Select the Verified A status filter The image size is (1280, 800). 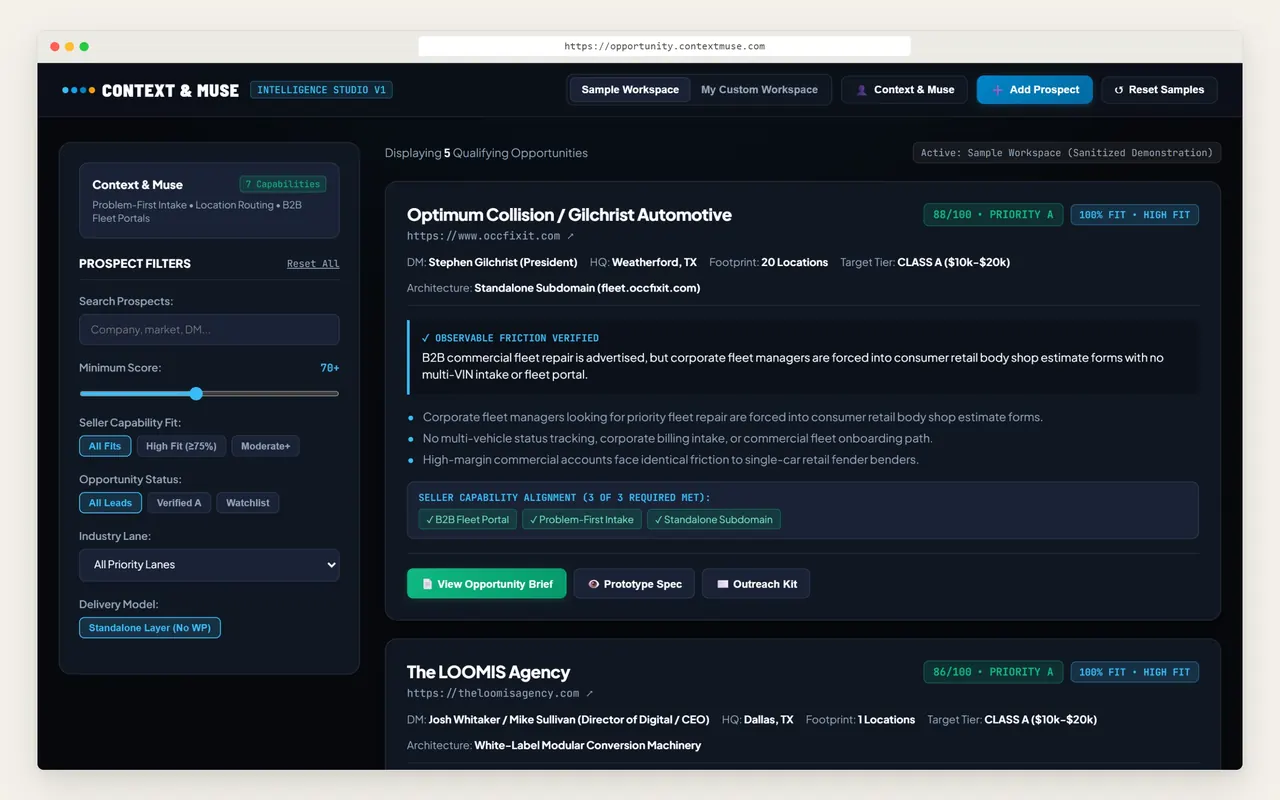pyautogui.click(x=179, y=503)
